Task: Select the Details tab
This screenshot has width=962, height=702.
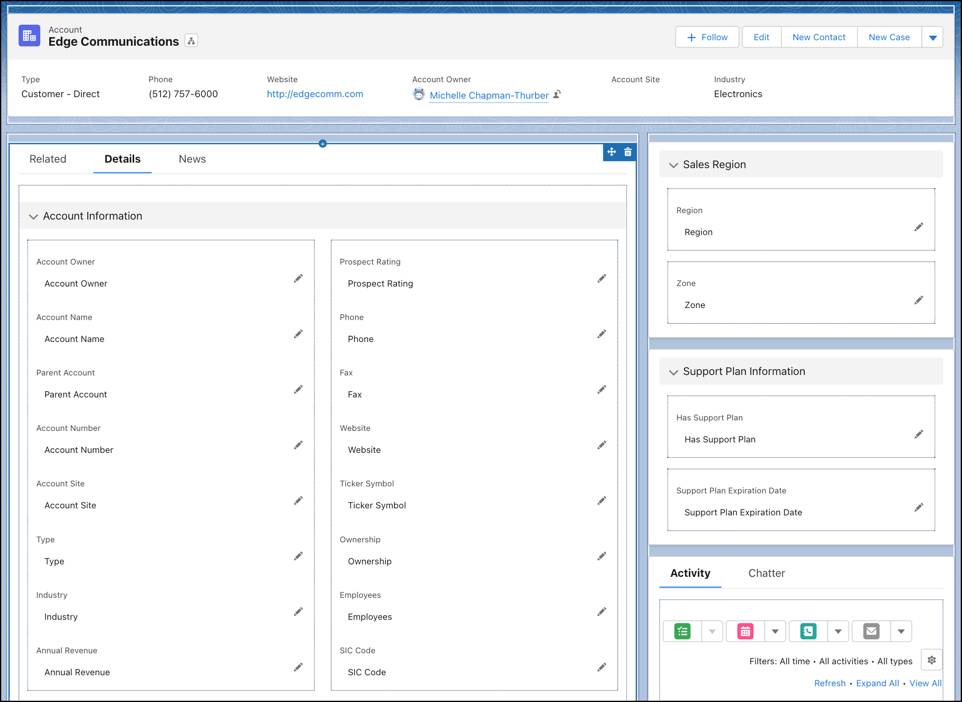Action: [122, 159]
